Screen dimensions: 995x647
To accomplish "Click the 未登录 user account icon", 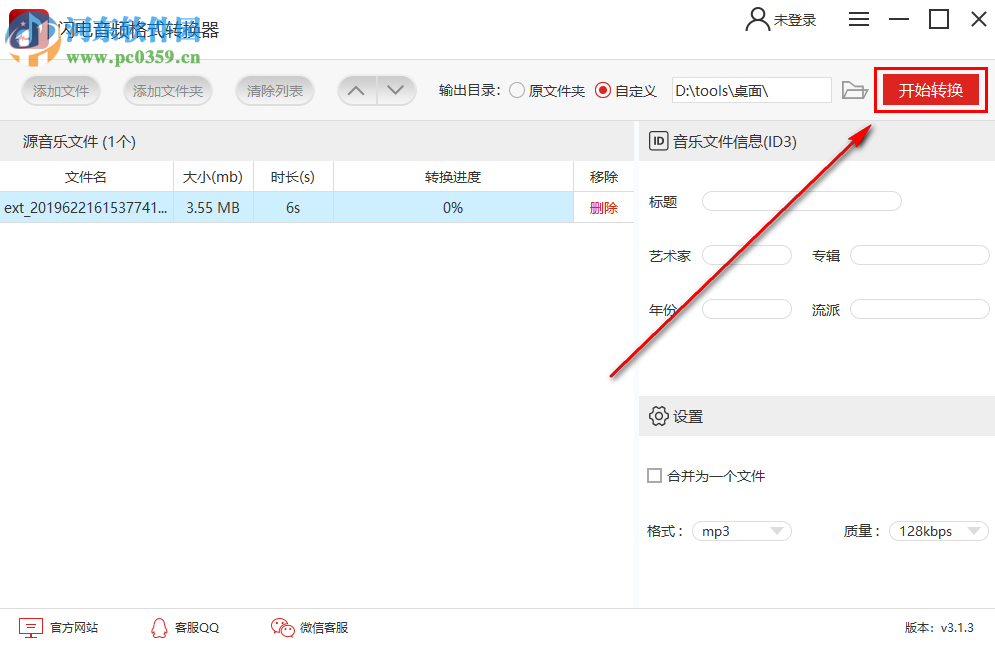I will pyautogui.click(x=755, y=19).
